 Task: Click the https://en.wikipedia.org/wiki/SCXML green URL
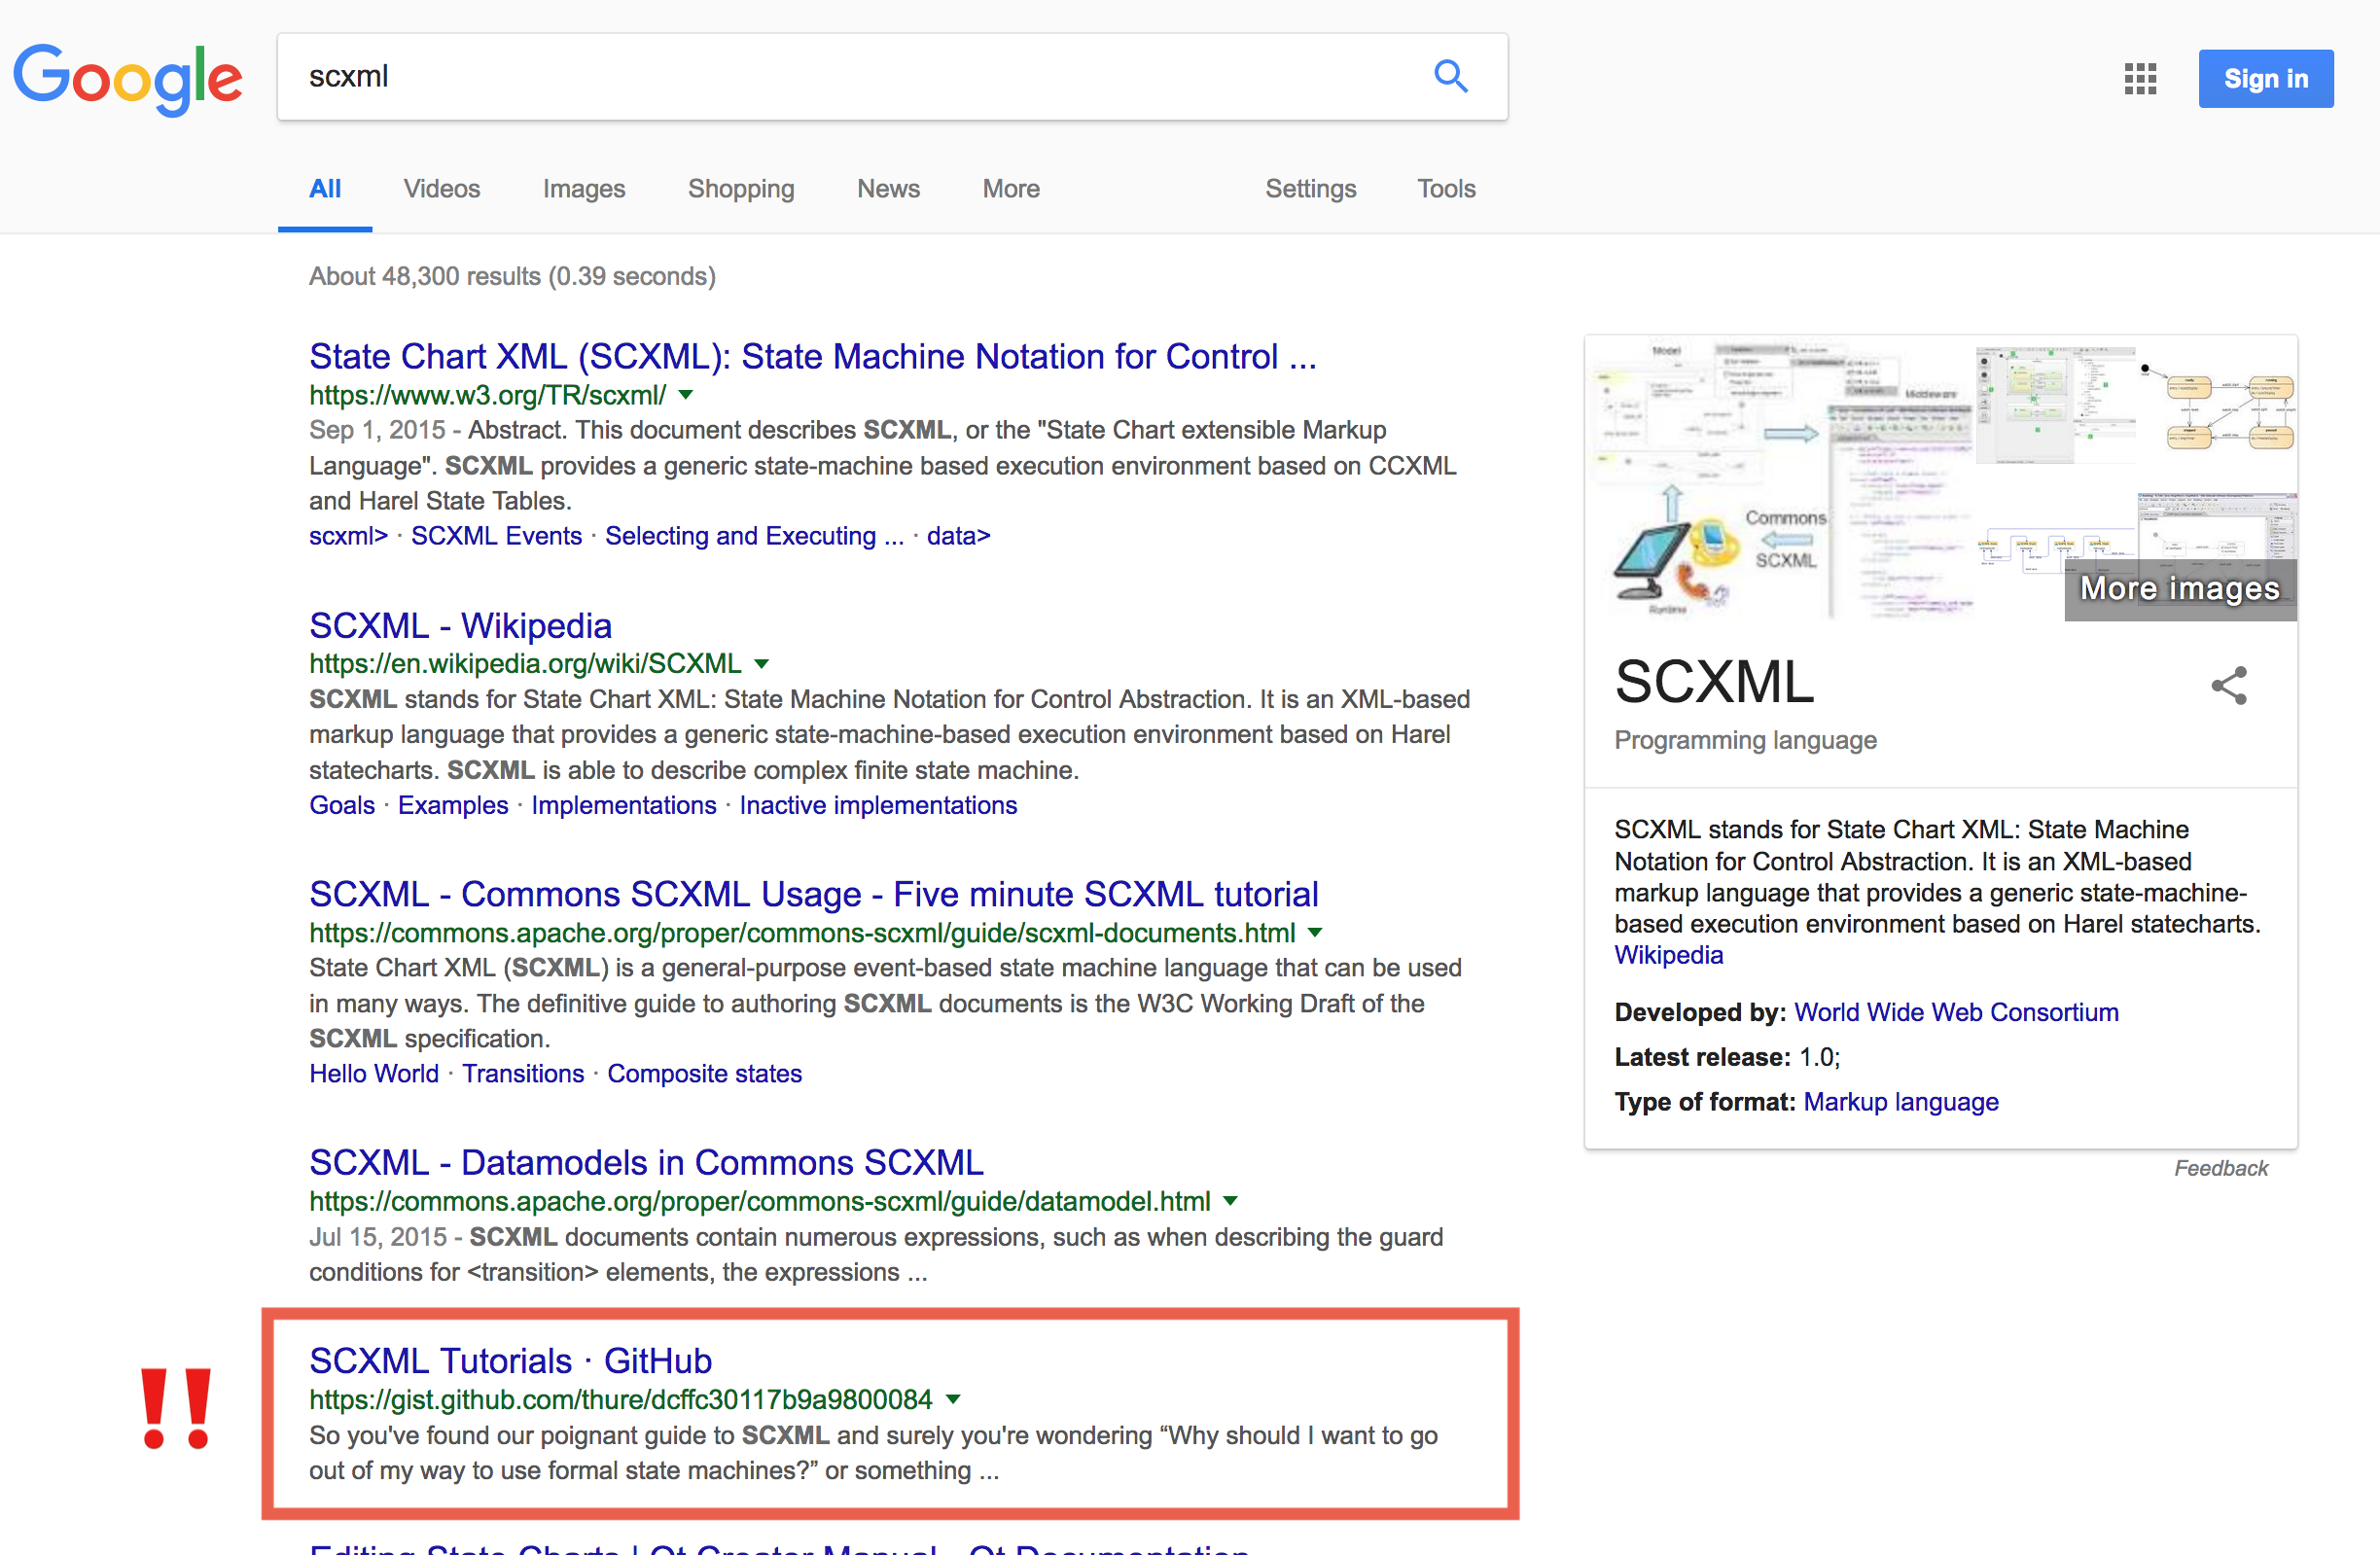point(525,664)
